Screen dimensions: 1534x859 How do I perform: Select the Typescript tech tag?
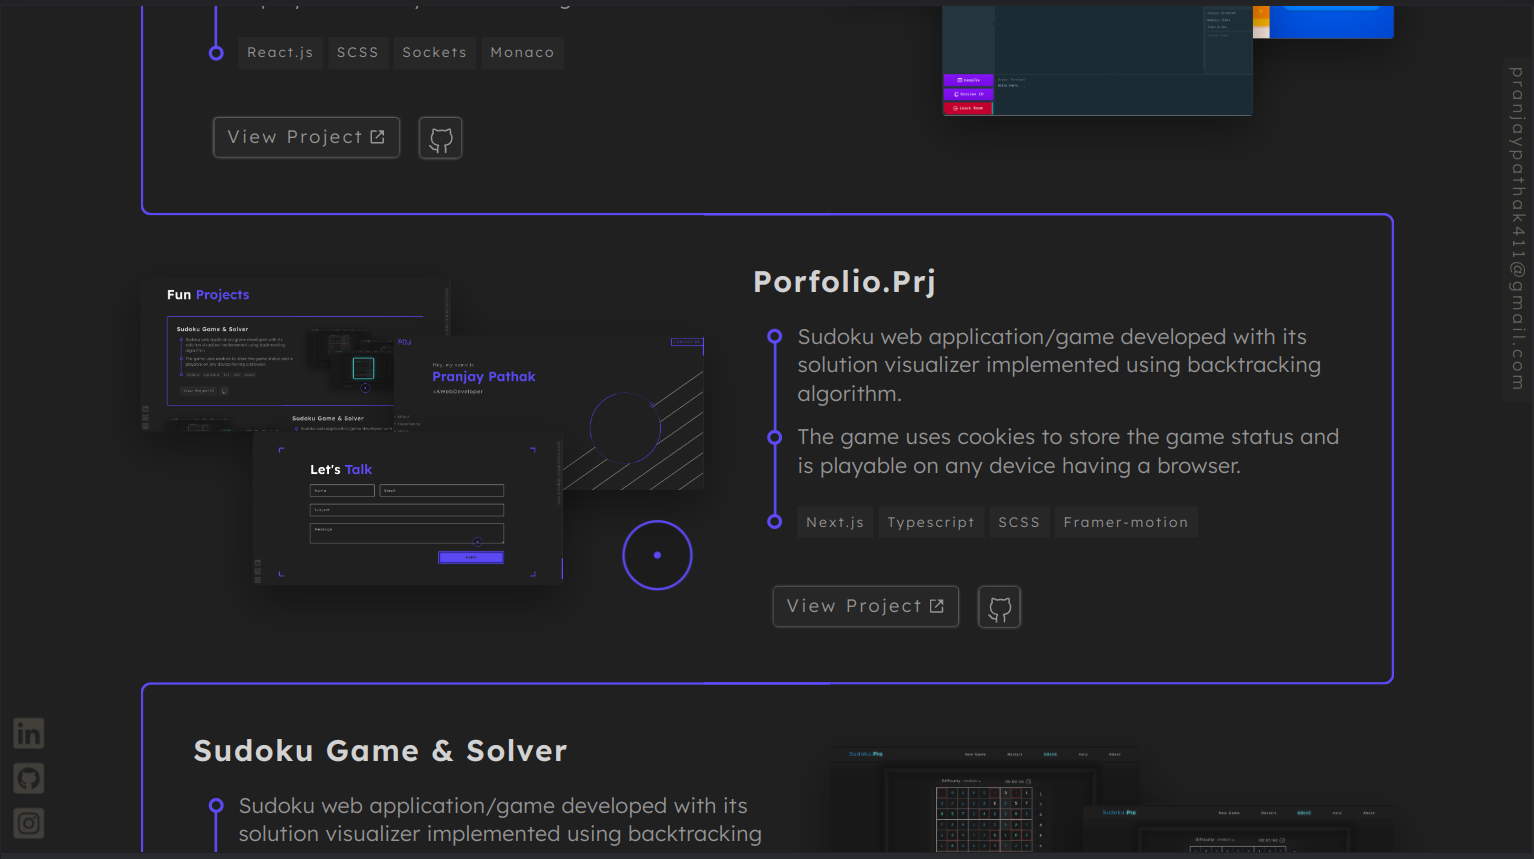point(930,522)
